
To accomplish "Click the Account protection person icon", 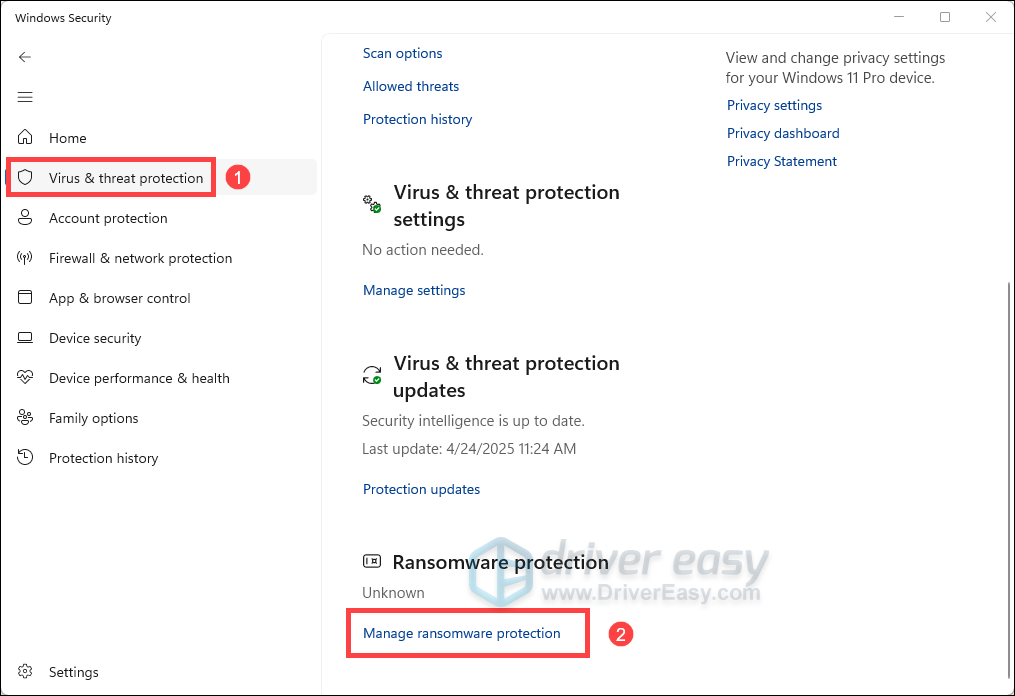I will (x=26, y=218).
